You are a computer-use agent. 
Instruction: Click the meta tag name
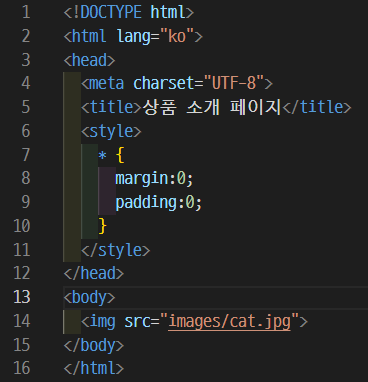point(106,83)
